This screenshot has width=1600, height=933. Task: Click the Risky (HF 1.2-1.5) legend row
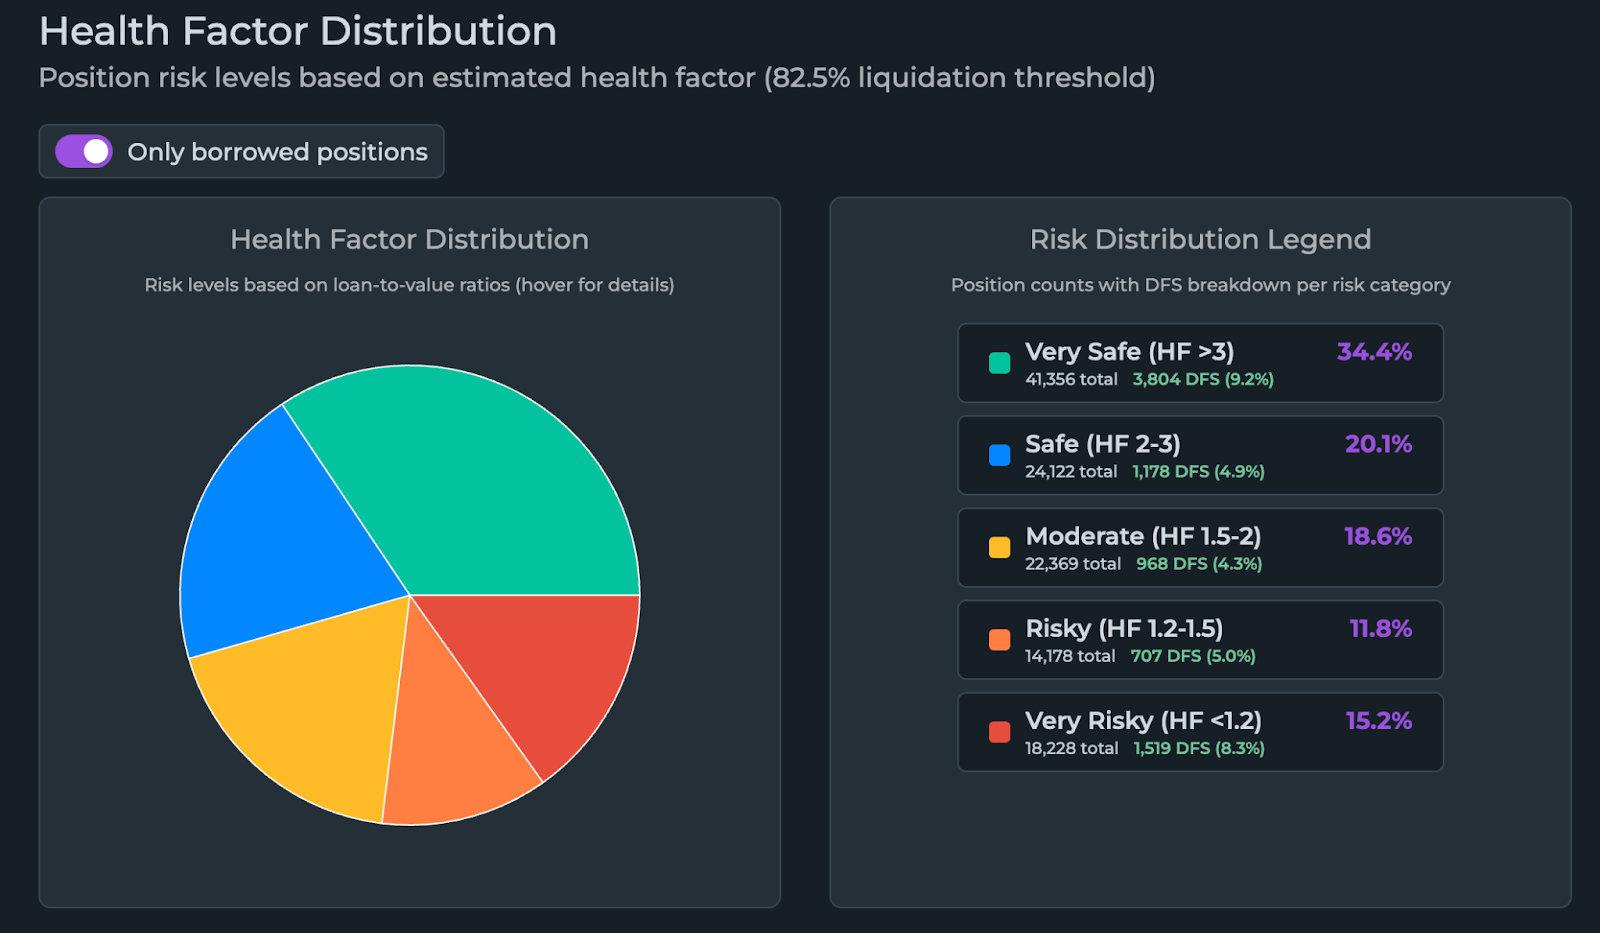click(x=1200, y=640)
